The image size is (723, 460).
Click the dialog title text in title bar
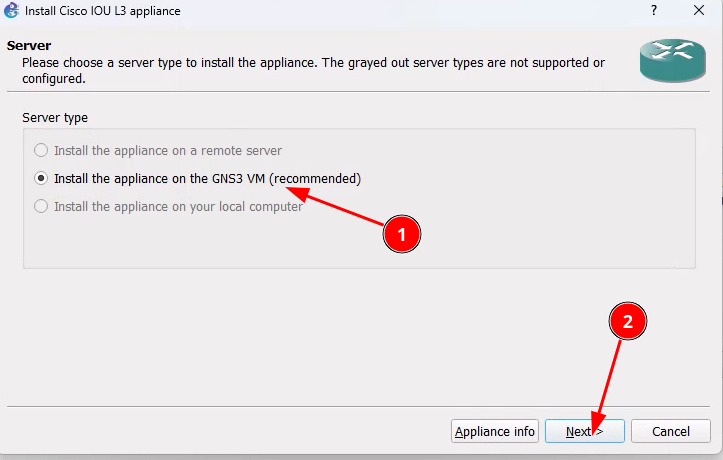[101, 11]
